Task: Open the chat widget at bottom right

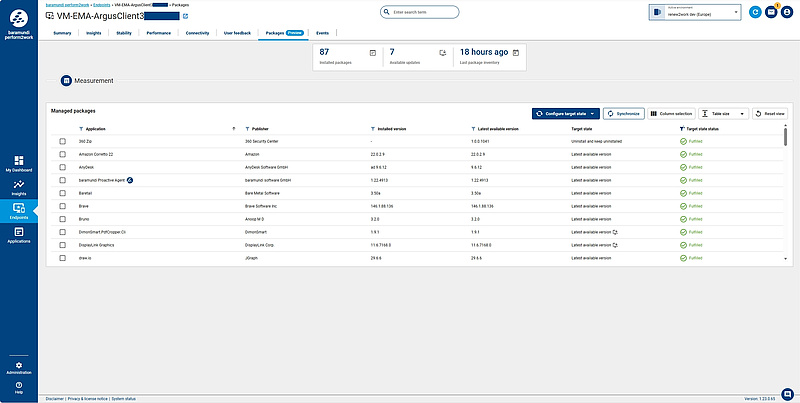Action: click(x=787, y=392)
